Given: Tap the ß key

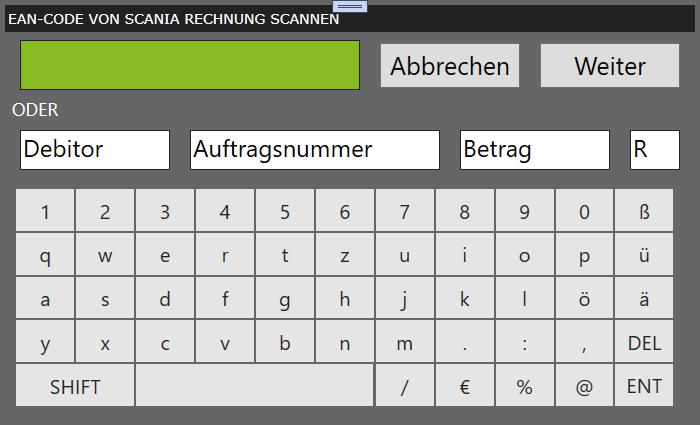Looking at the screenshot, I should click(x=644, y=210).
